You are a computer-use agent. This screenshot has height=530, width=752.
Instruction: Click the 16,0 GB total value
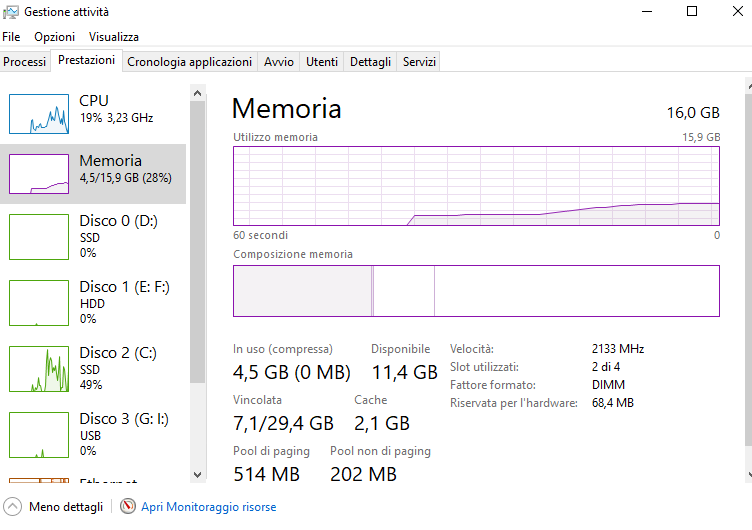[x=693, y=113]
